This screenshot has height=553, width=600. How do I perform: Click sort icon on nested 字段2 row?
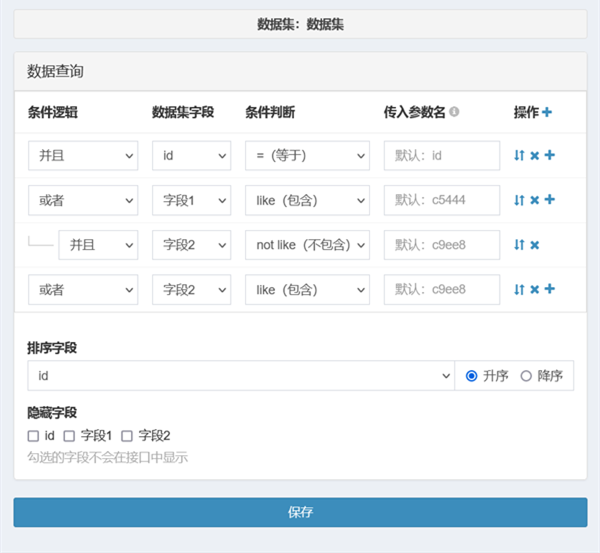pyautogui.click(x=519, y=245)
